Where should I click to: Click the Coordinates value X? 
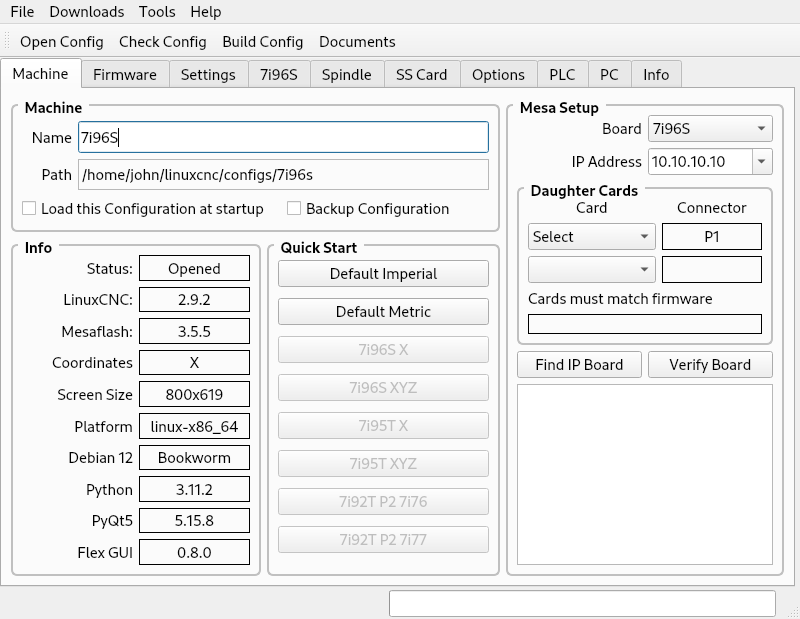[x=194, y=363]
